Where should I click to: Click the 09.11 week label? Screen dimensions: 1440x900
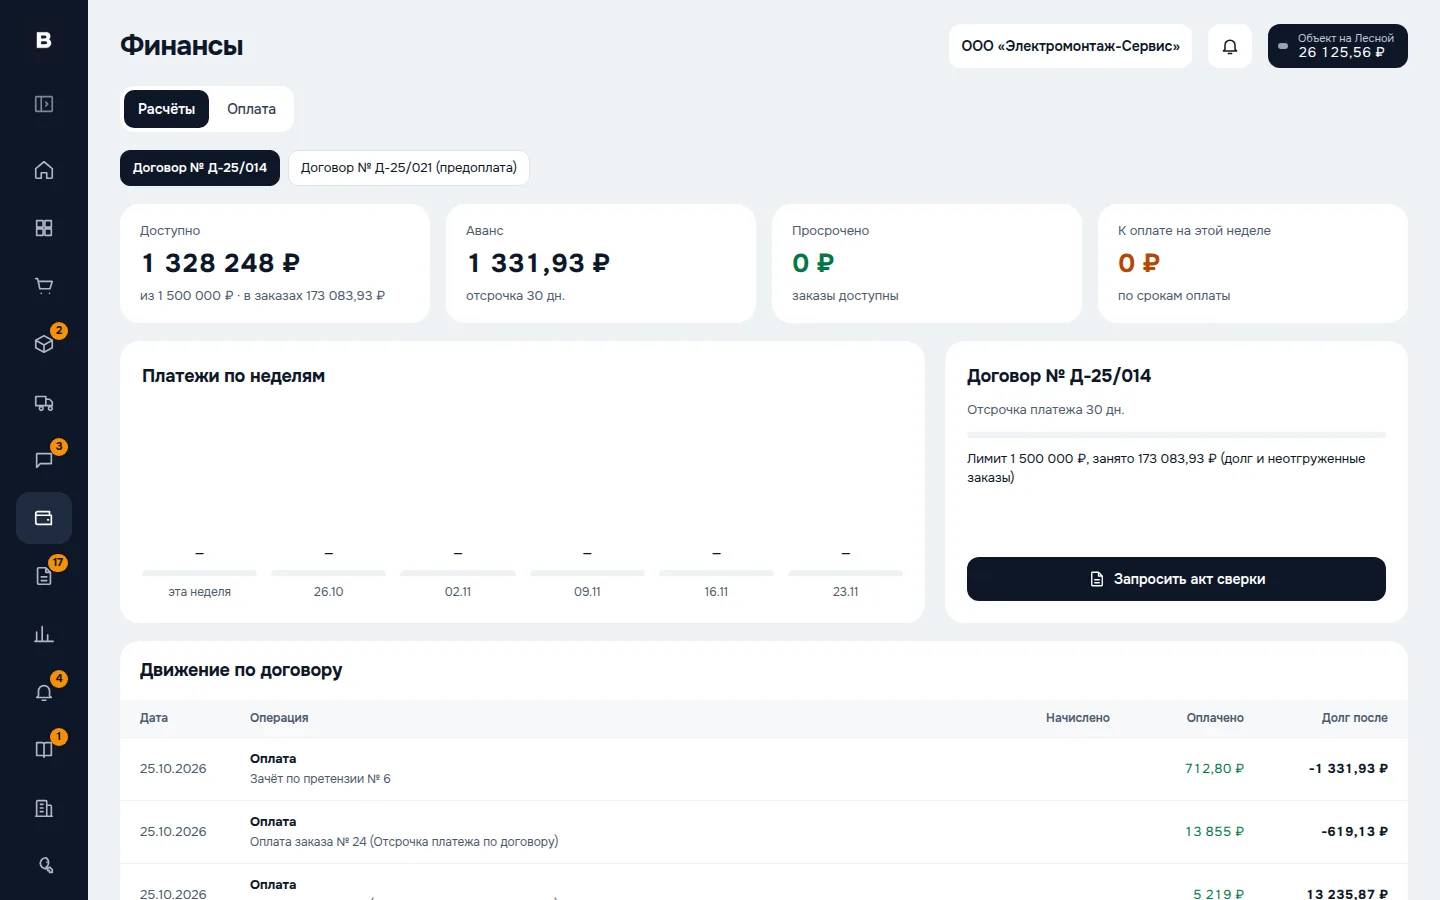click(x=587, y=592)
